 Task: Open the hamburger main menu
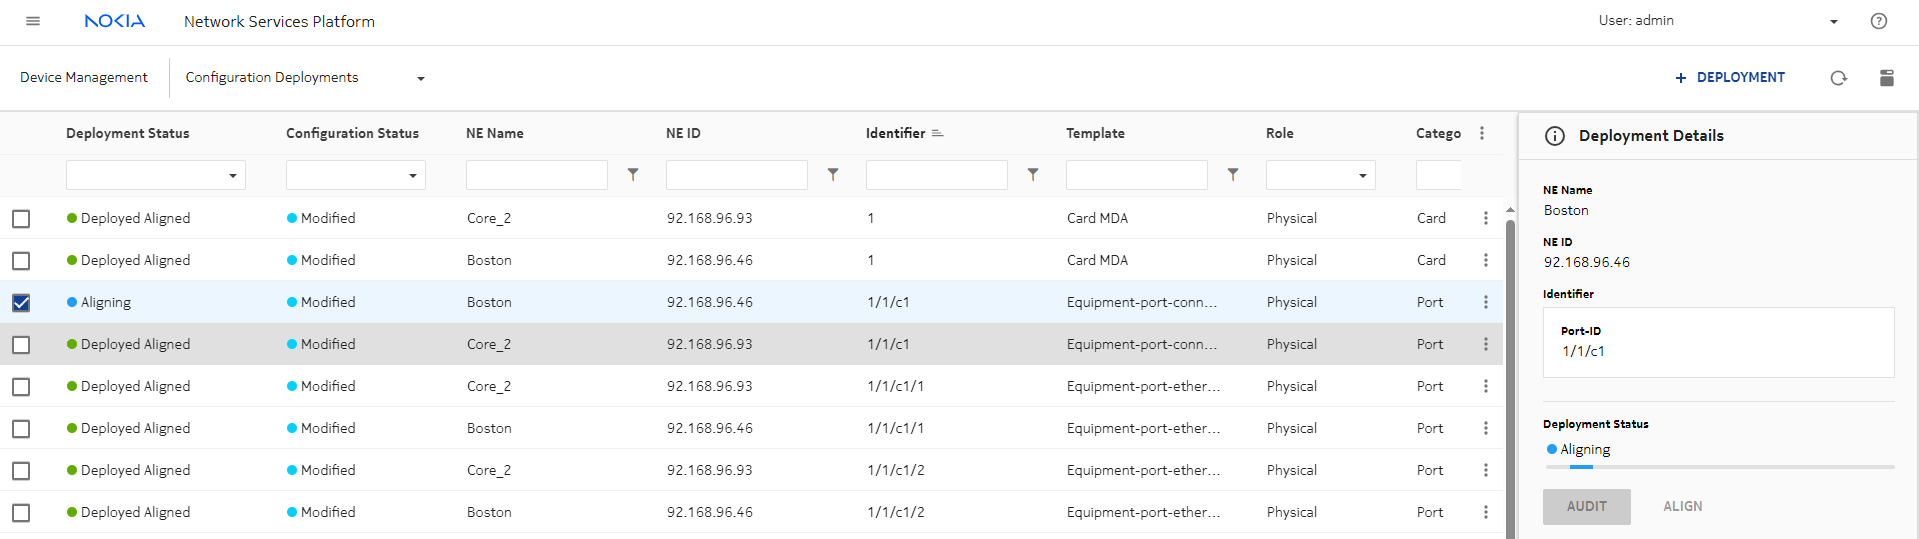click(33, 21)
